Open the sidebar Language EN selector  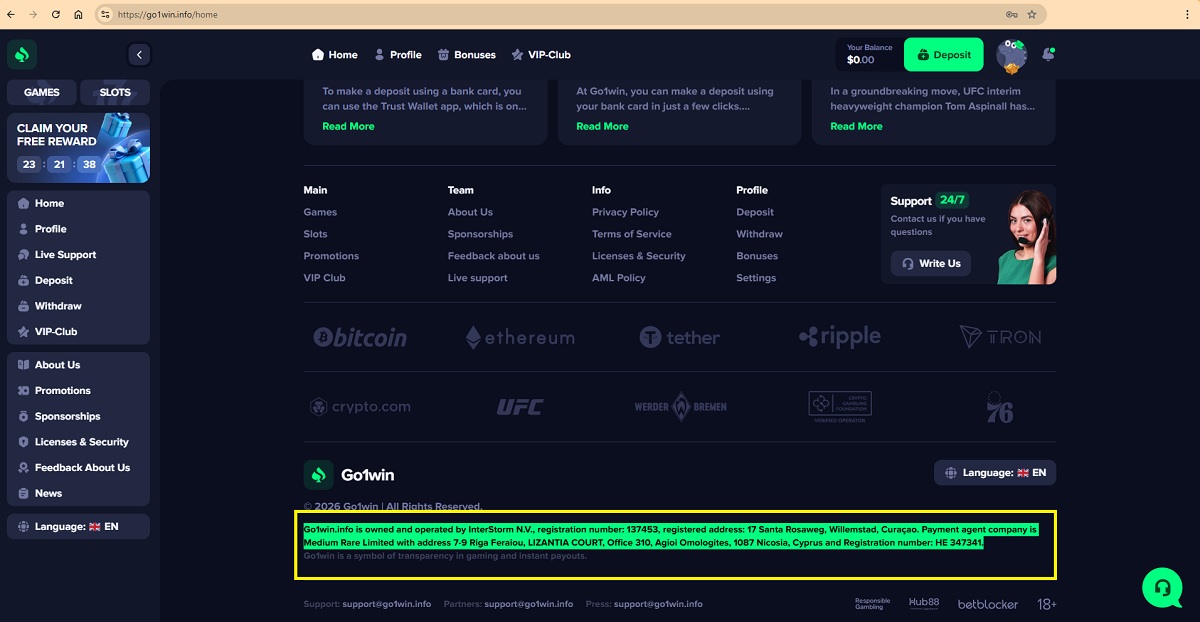tap(77, 526)
